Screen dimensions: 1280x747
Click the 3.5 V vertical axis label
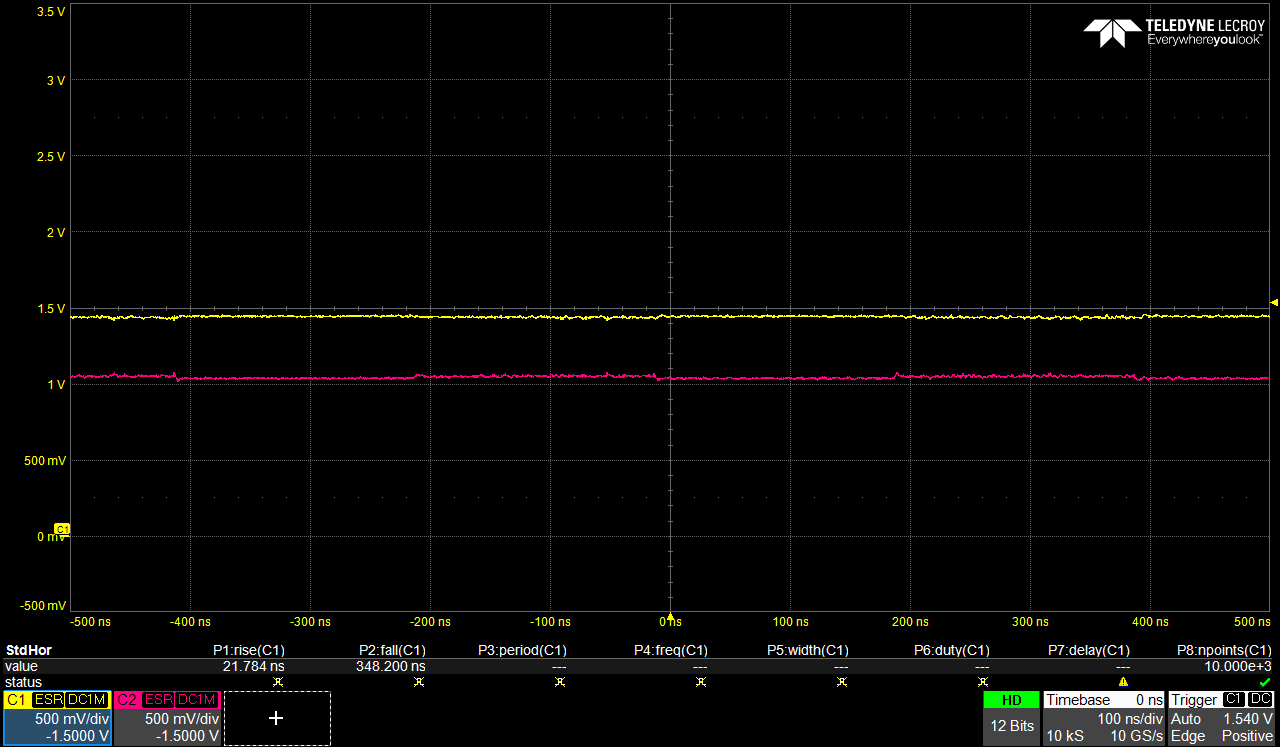click(50, 11)
